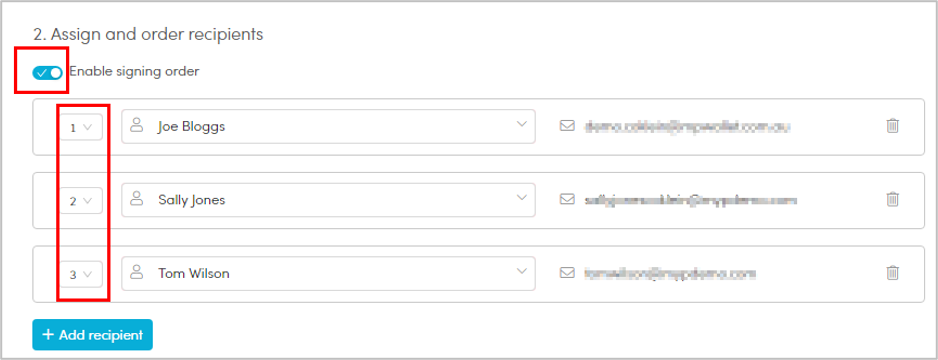The height and width of the screenshot is (360, 938).
Task: Click the envelope icon in Tom Wilson row
Action: pos(567,273)
